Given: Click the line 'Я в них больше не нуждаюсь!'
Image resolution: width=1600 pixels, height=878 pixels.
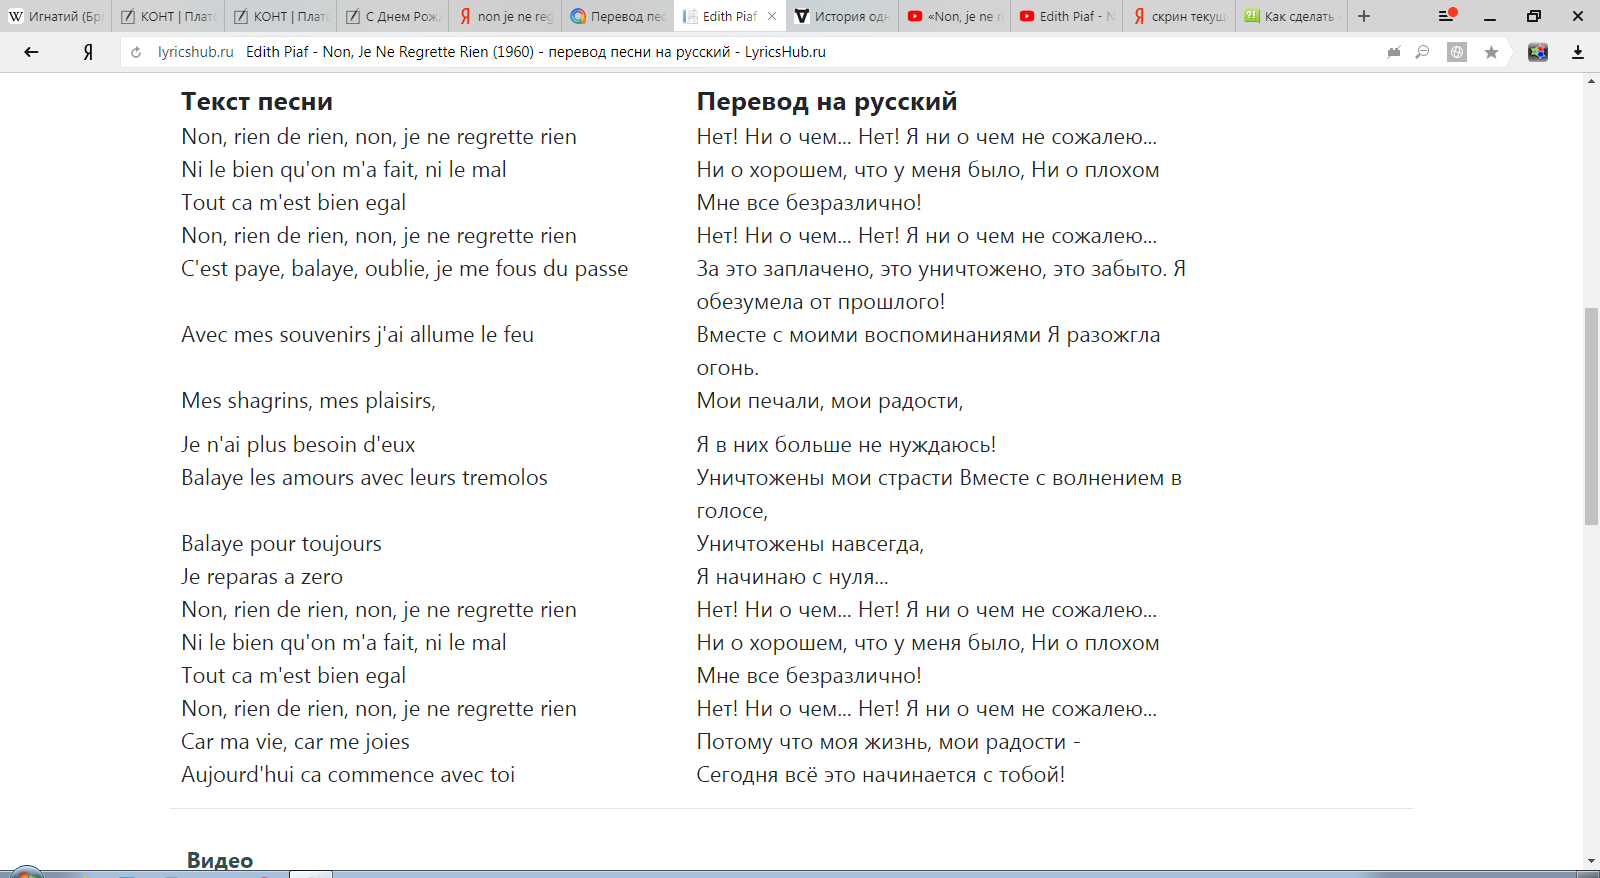Looking at the screenshot, I should [846, 445].
